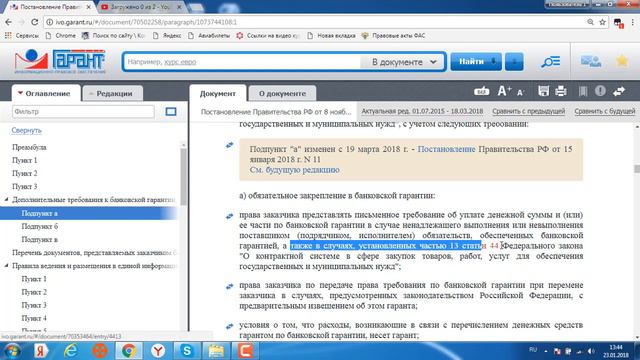Click the Свернуть link
The width and height of the screenshot is (640, 360).
tap(27, 130)
